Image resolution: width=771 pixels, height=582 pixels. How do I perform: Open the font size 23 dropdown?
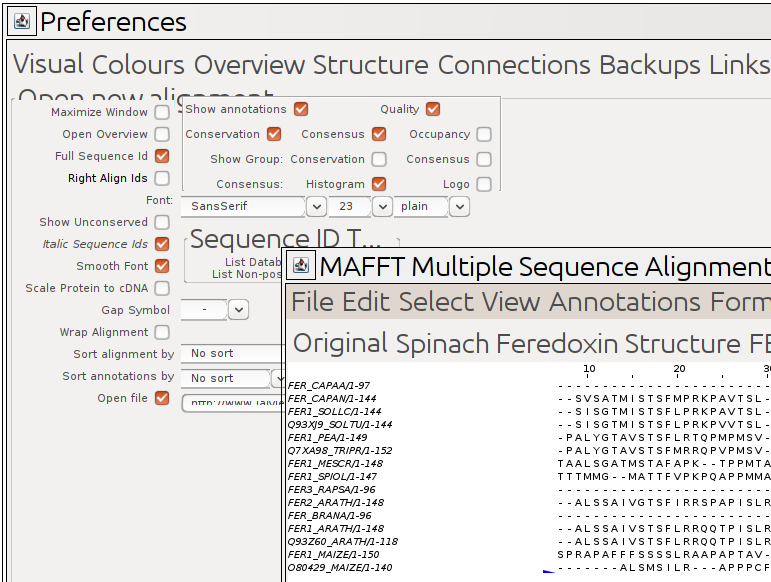click(x=382, y=207)
